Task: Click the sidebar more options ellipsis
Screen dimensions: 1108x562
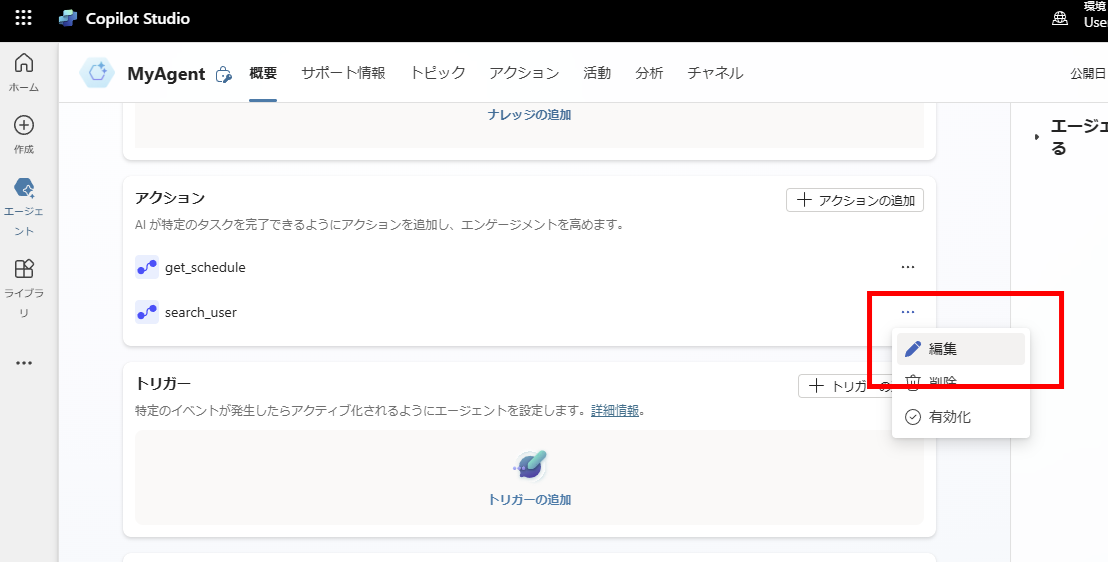Action: (24, 363)
